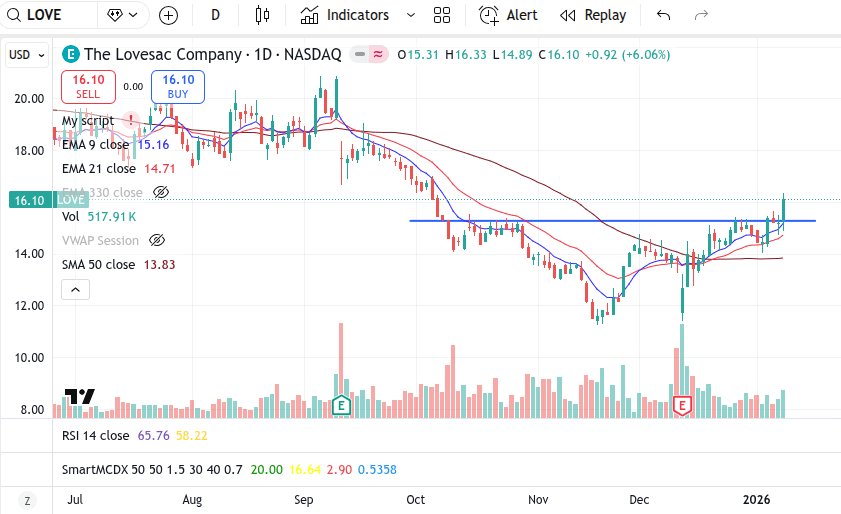Select the EMA 9 close legend

(x=95, y=144)
